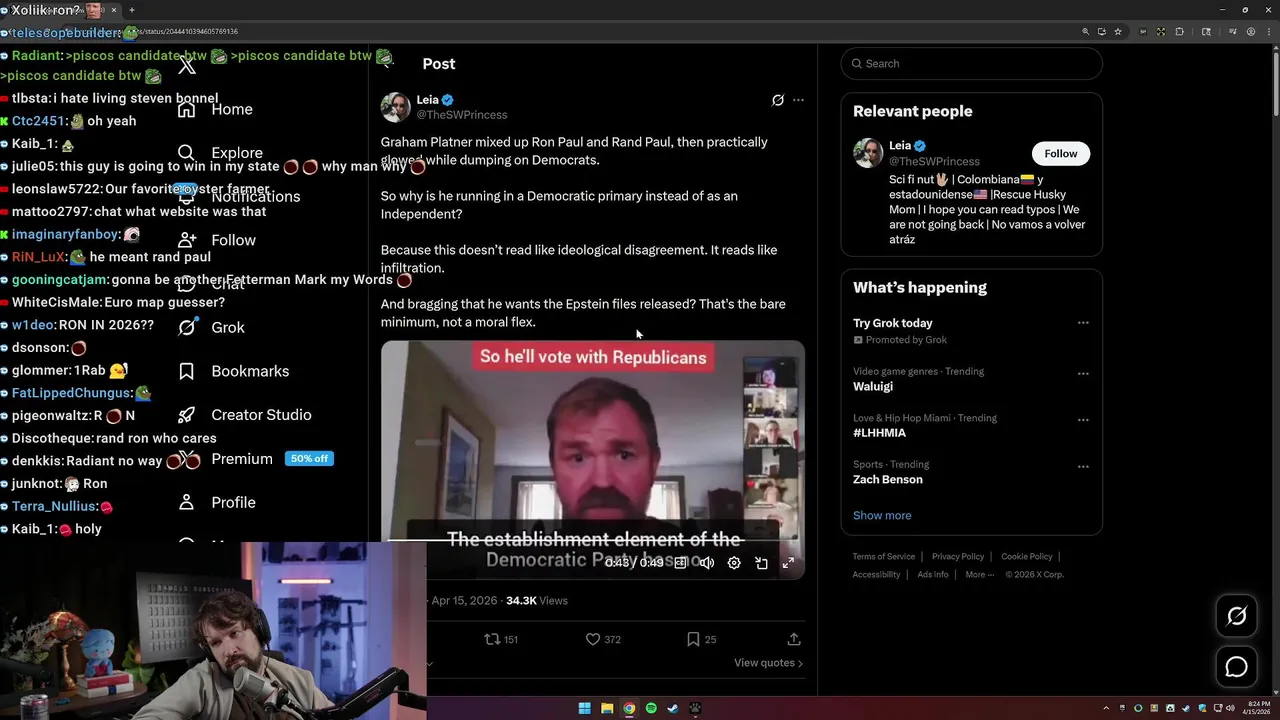Image resolution: width=1280 pixels, height=720 pixels.
Task: Mute the video with the speaker icon
Action: click(706, 563)
